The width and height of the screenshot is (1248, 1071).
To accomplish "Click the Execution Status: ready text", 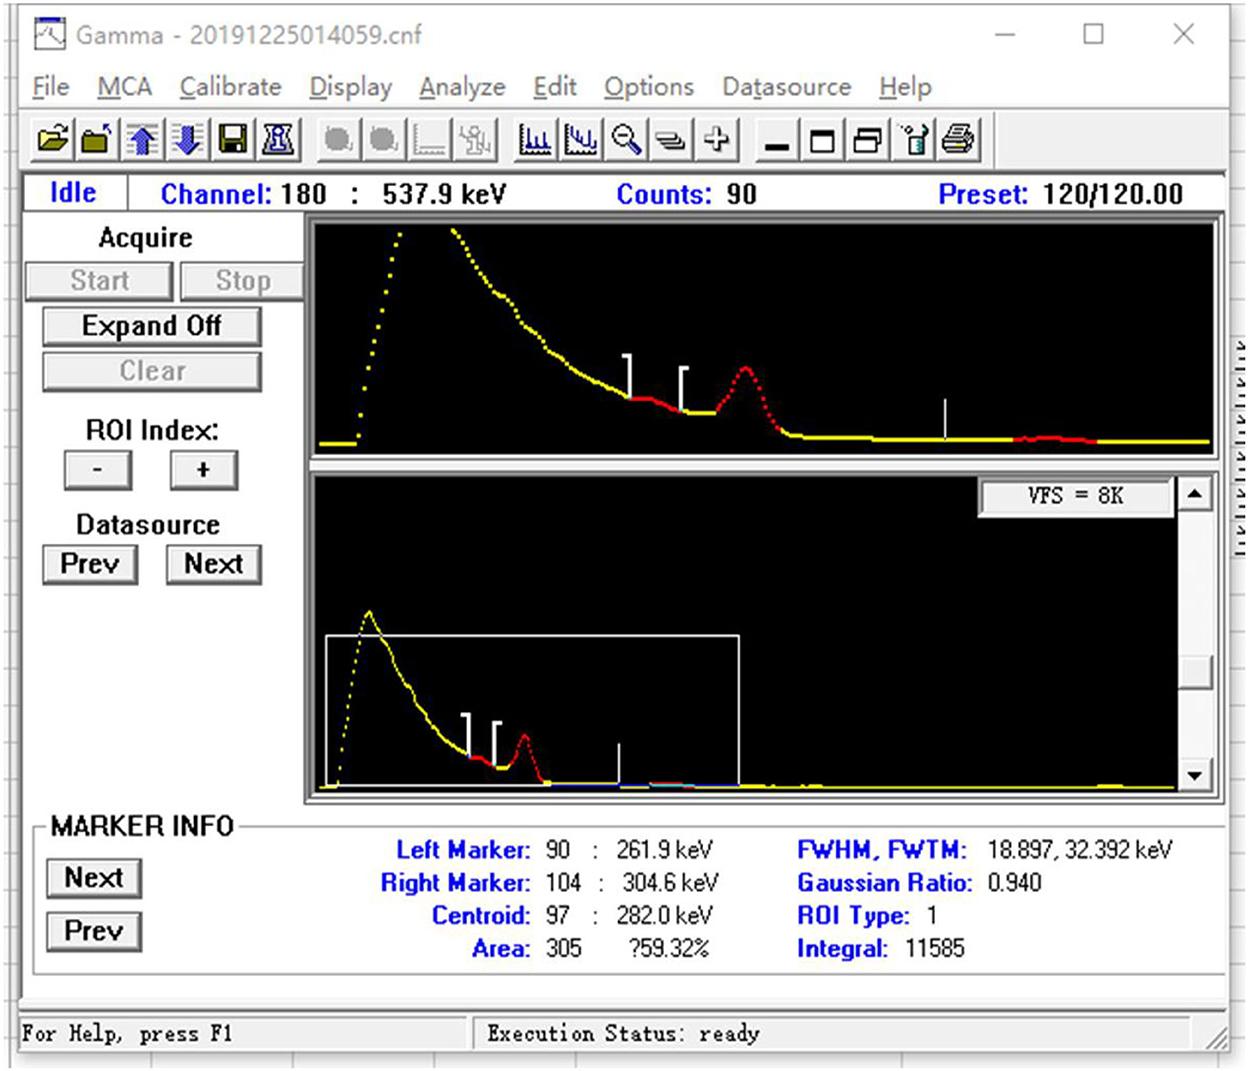I will (623, 1034).
